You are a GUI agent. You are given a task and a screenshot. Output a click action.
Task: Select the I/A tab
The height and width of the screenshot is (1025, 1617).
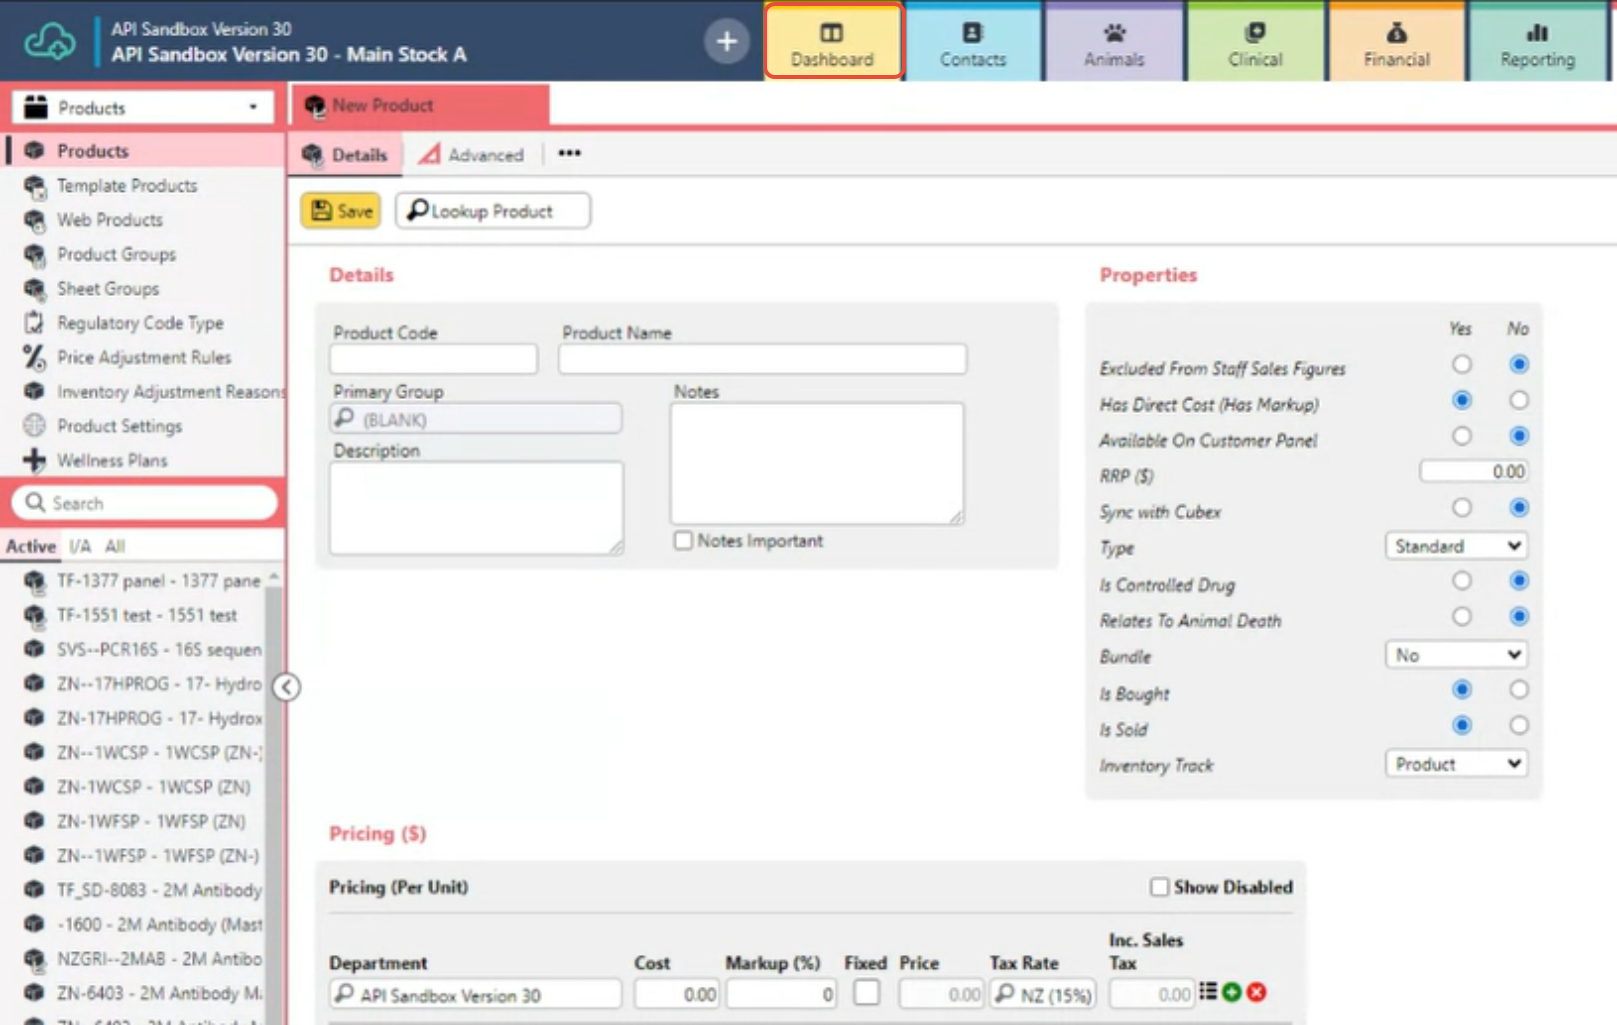tap(78, 545)
